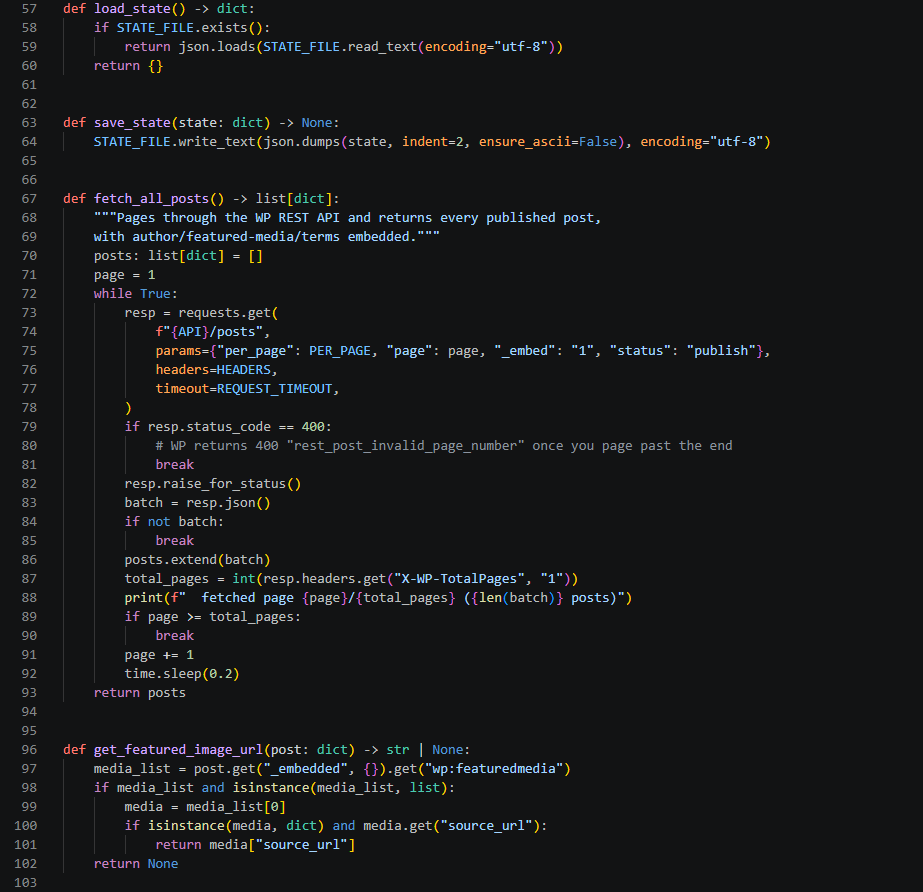Click the save_state function name
This screenshot has width=923, height=892.
pyautogui.click(x=132, y=122)
